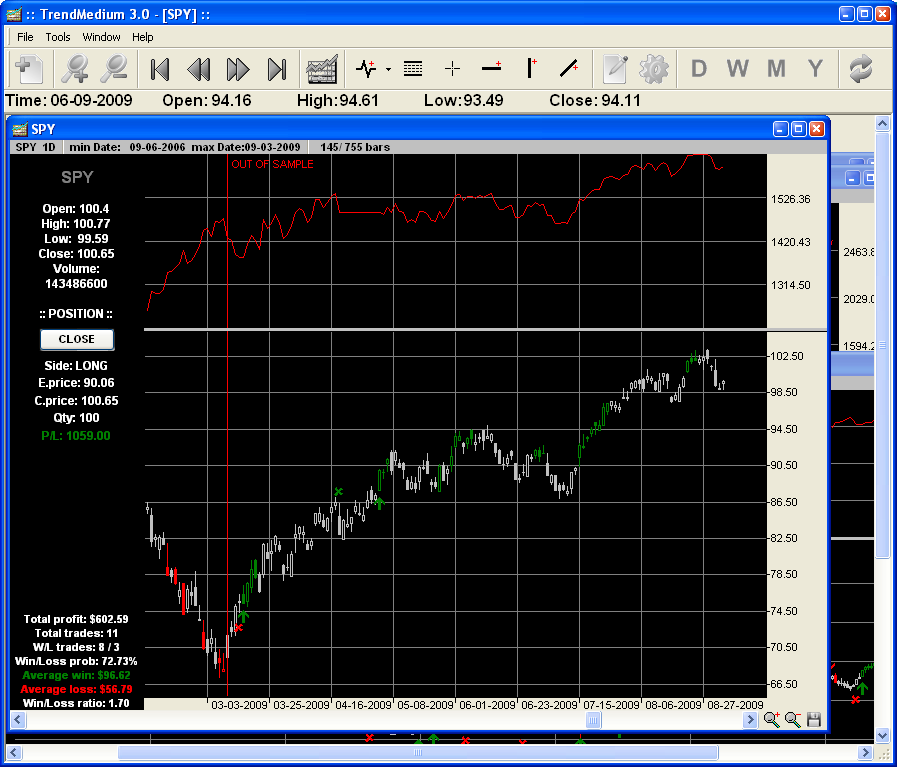
Task: Pick the diagonal trend line tool
Action: (x=569, y=69)
